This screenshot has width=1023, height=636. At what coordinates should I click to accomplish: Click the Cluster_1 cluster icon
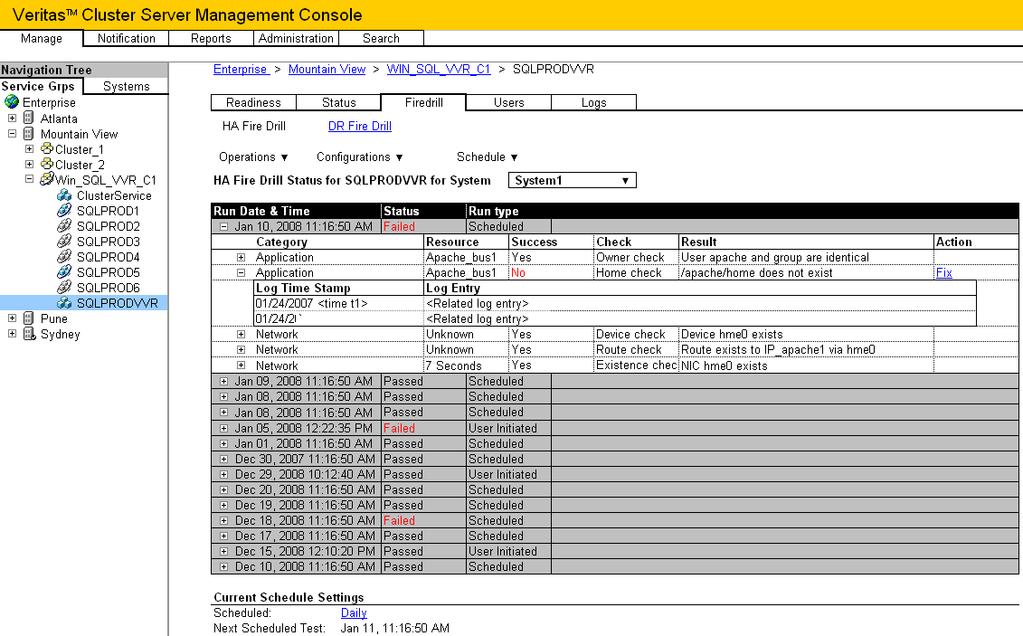coord(47,149)
